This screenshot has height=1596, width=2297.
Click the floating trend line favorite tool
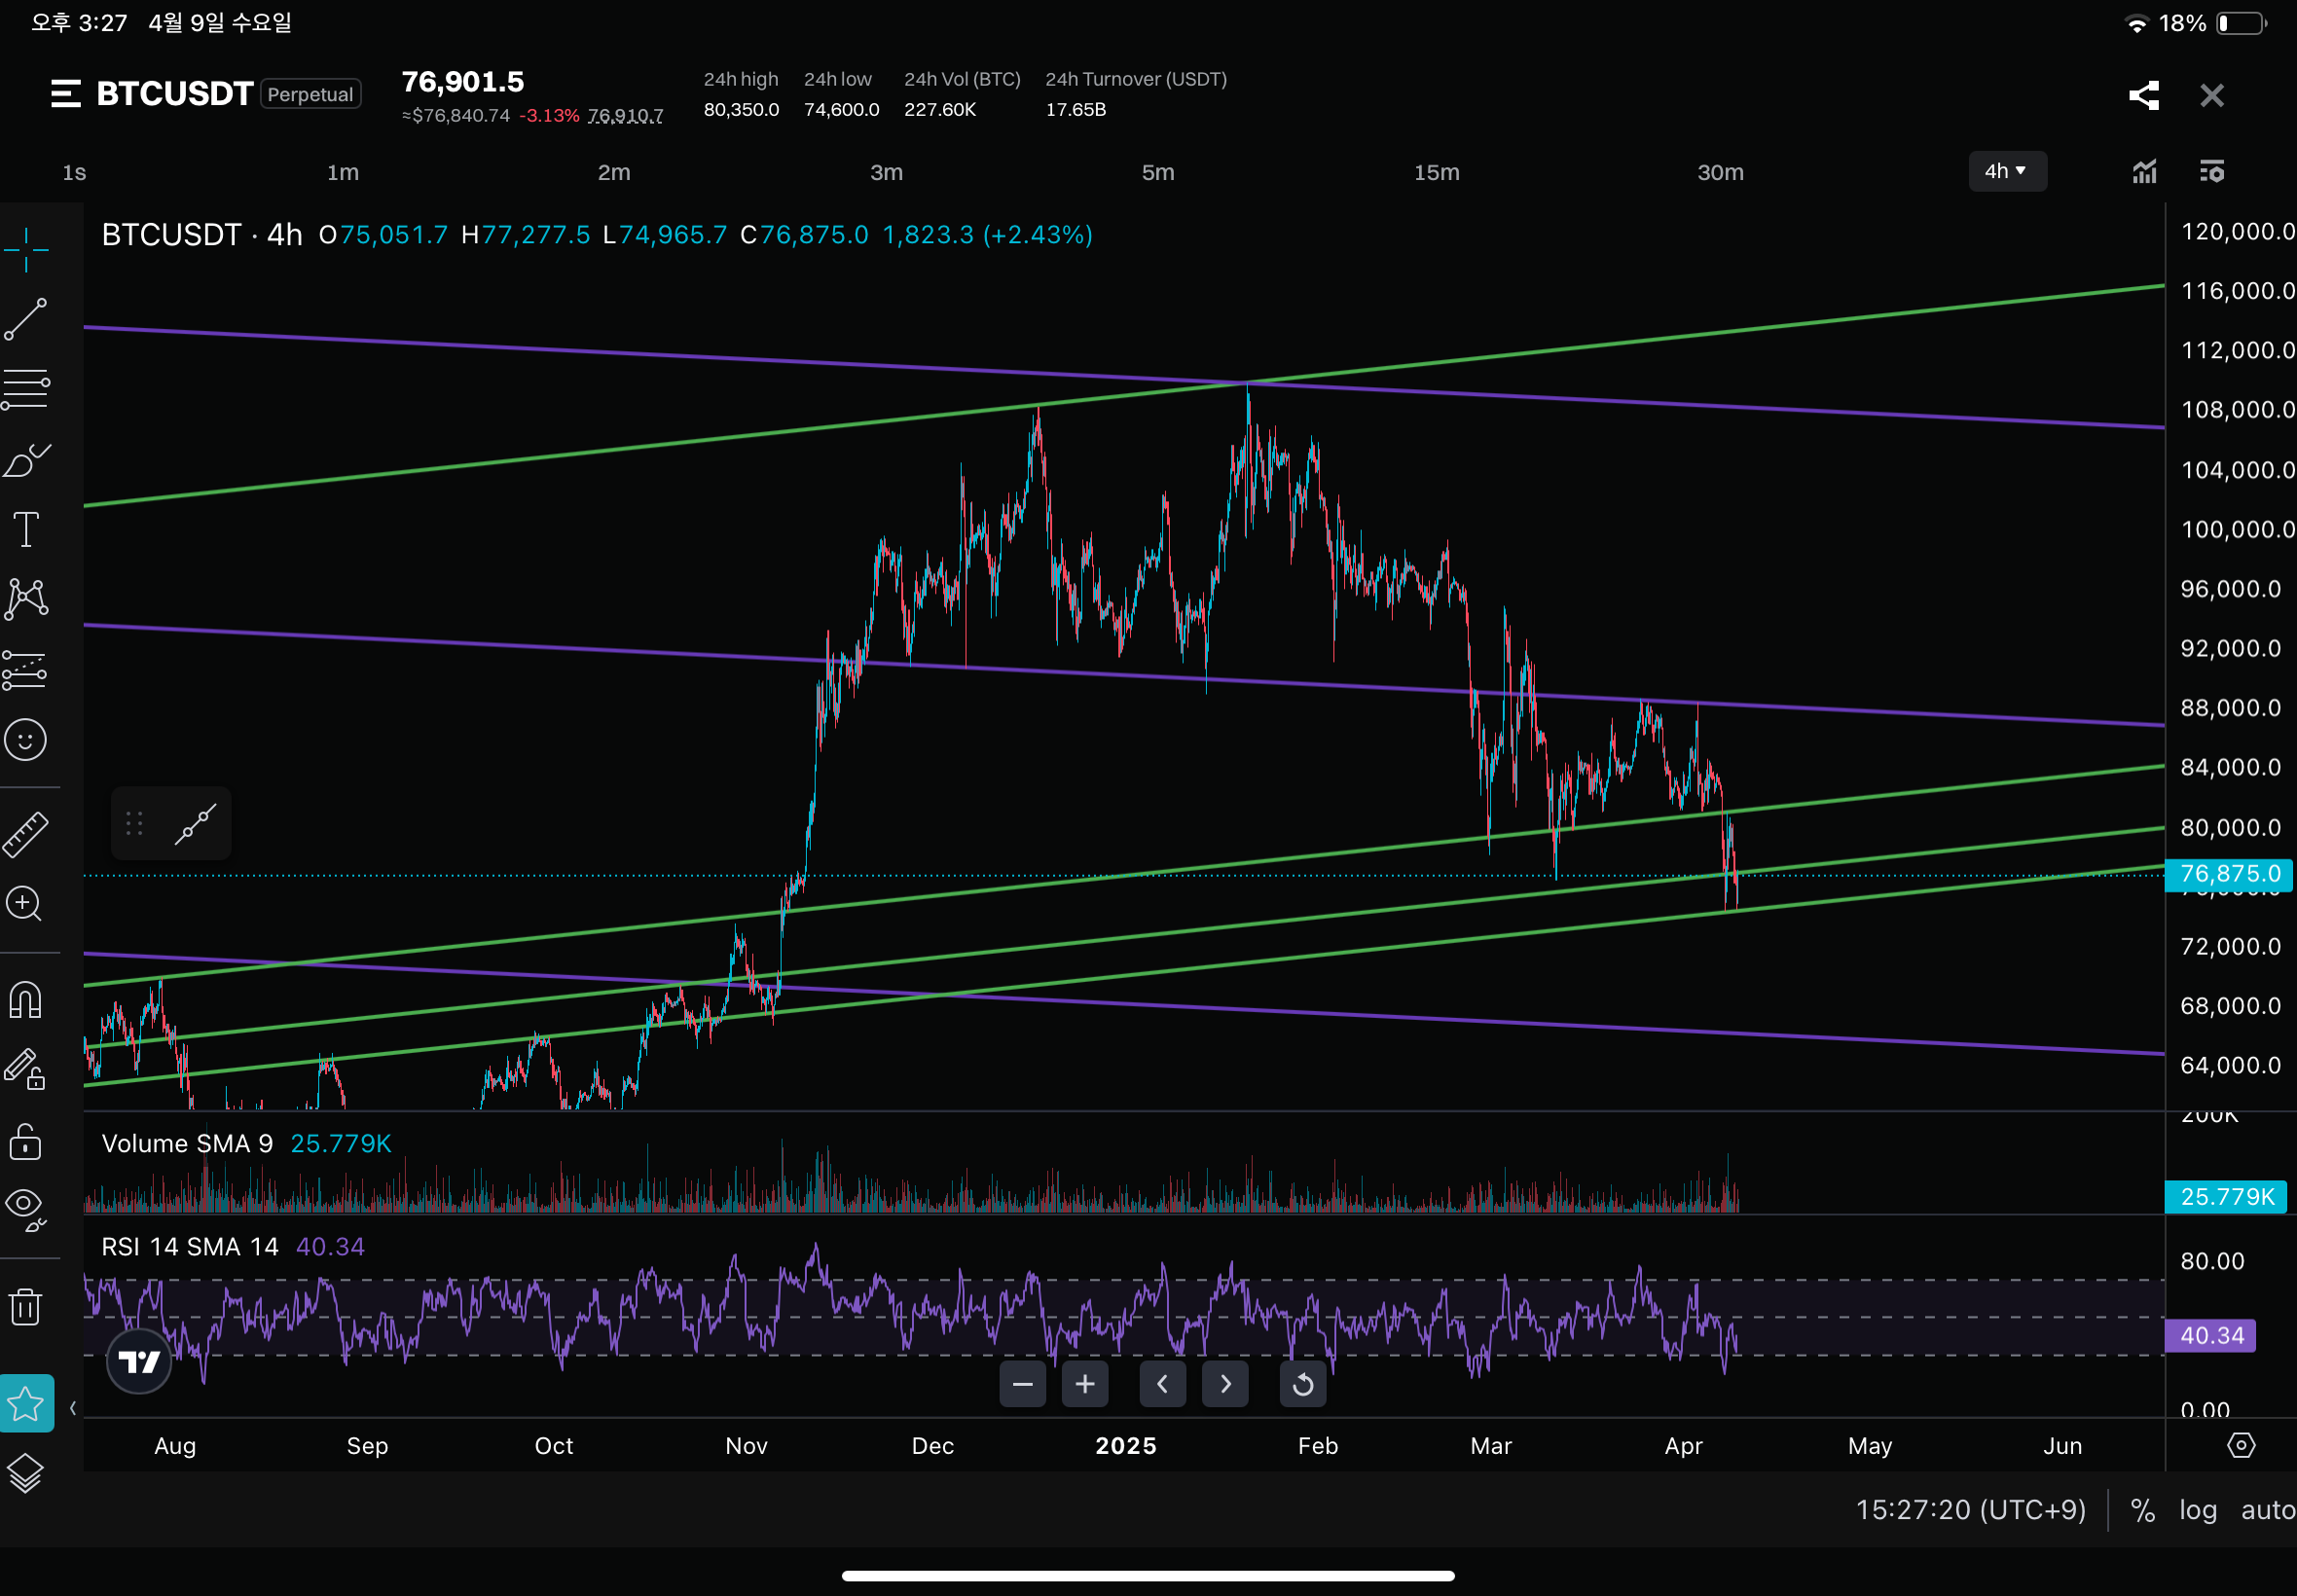tap(196, 824)
